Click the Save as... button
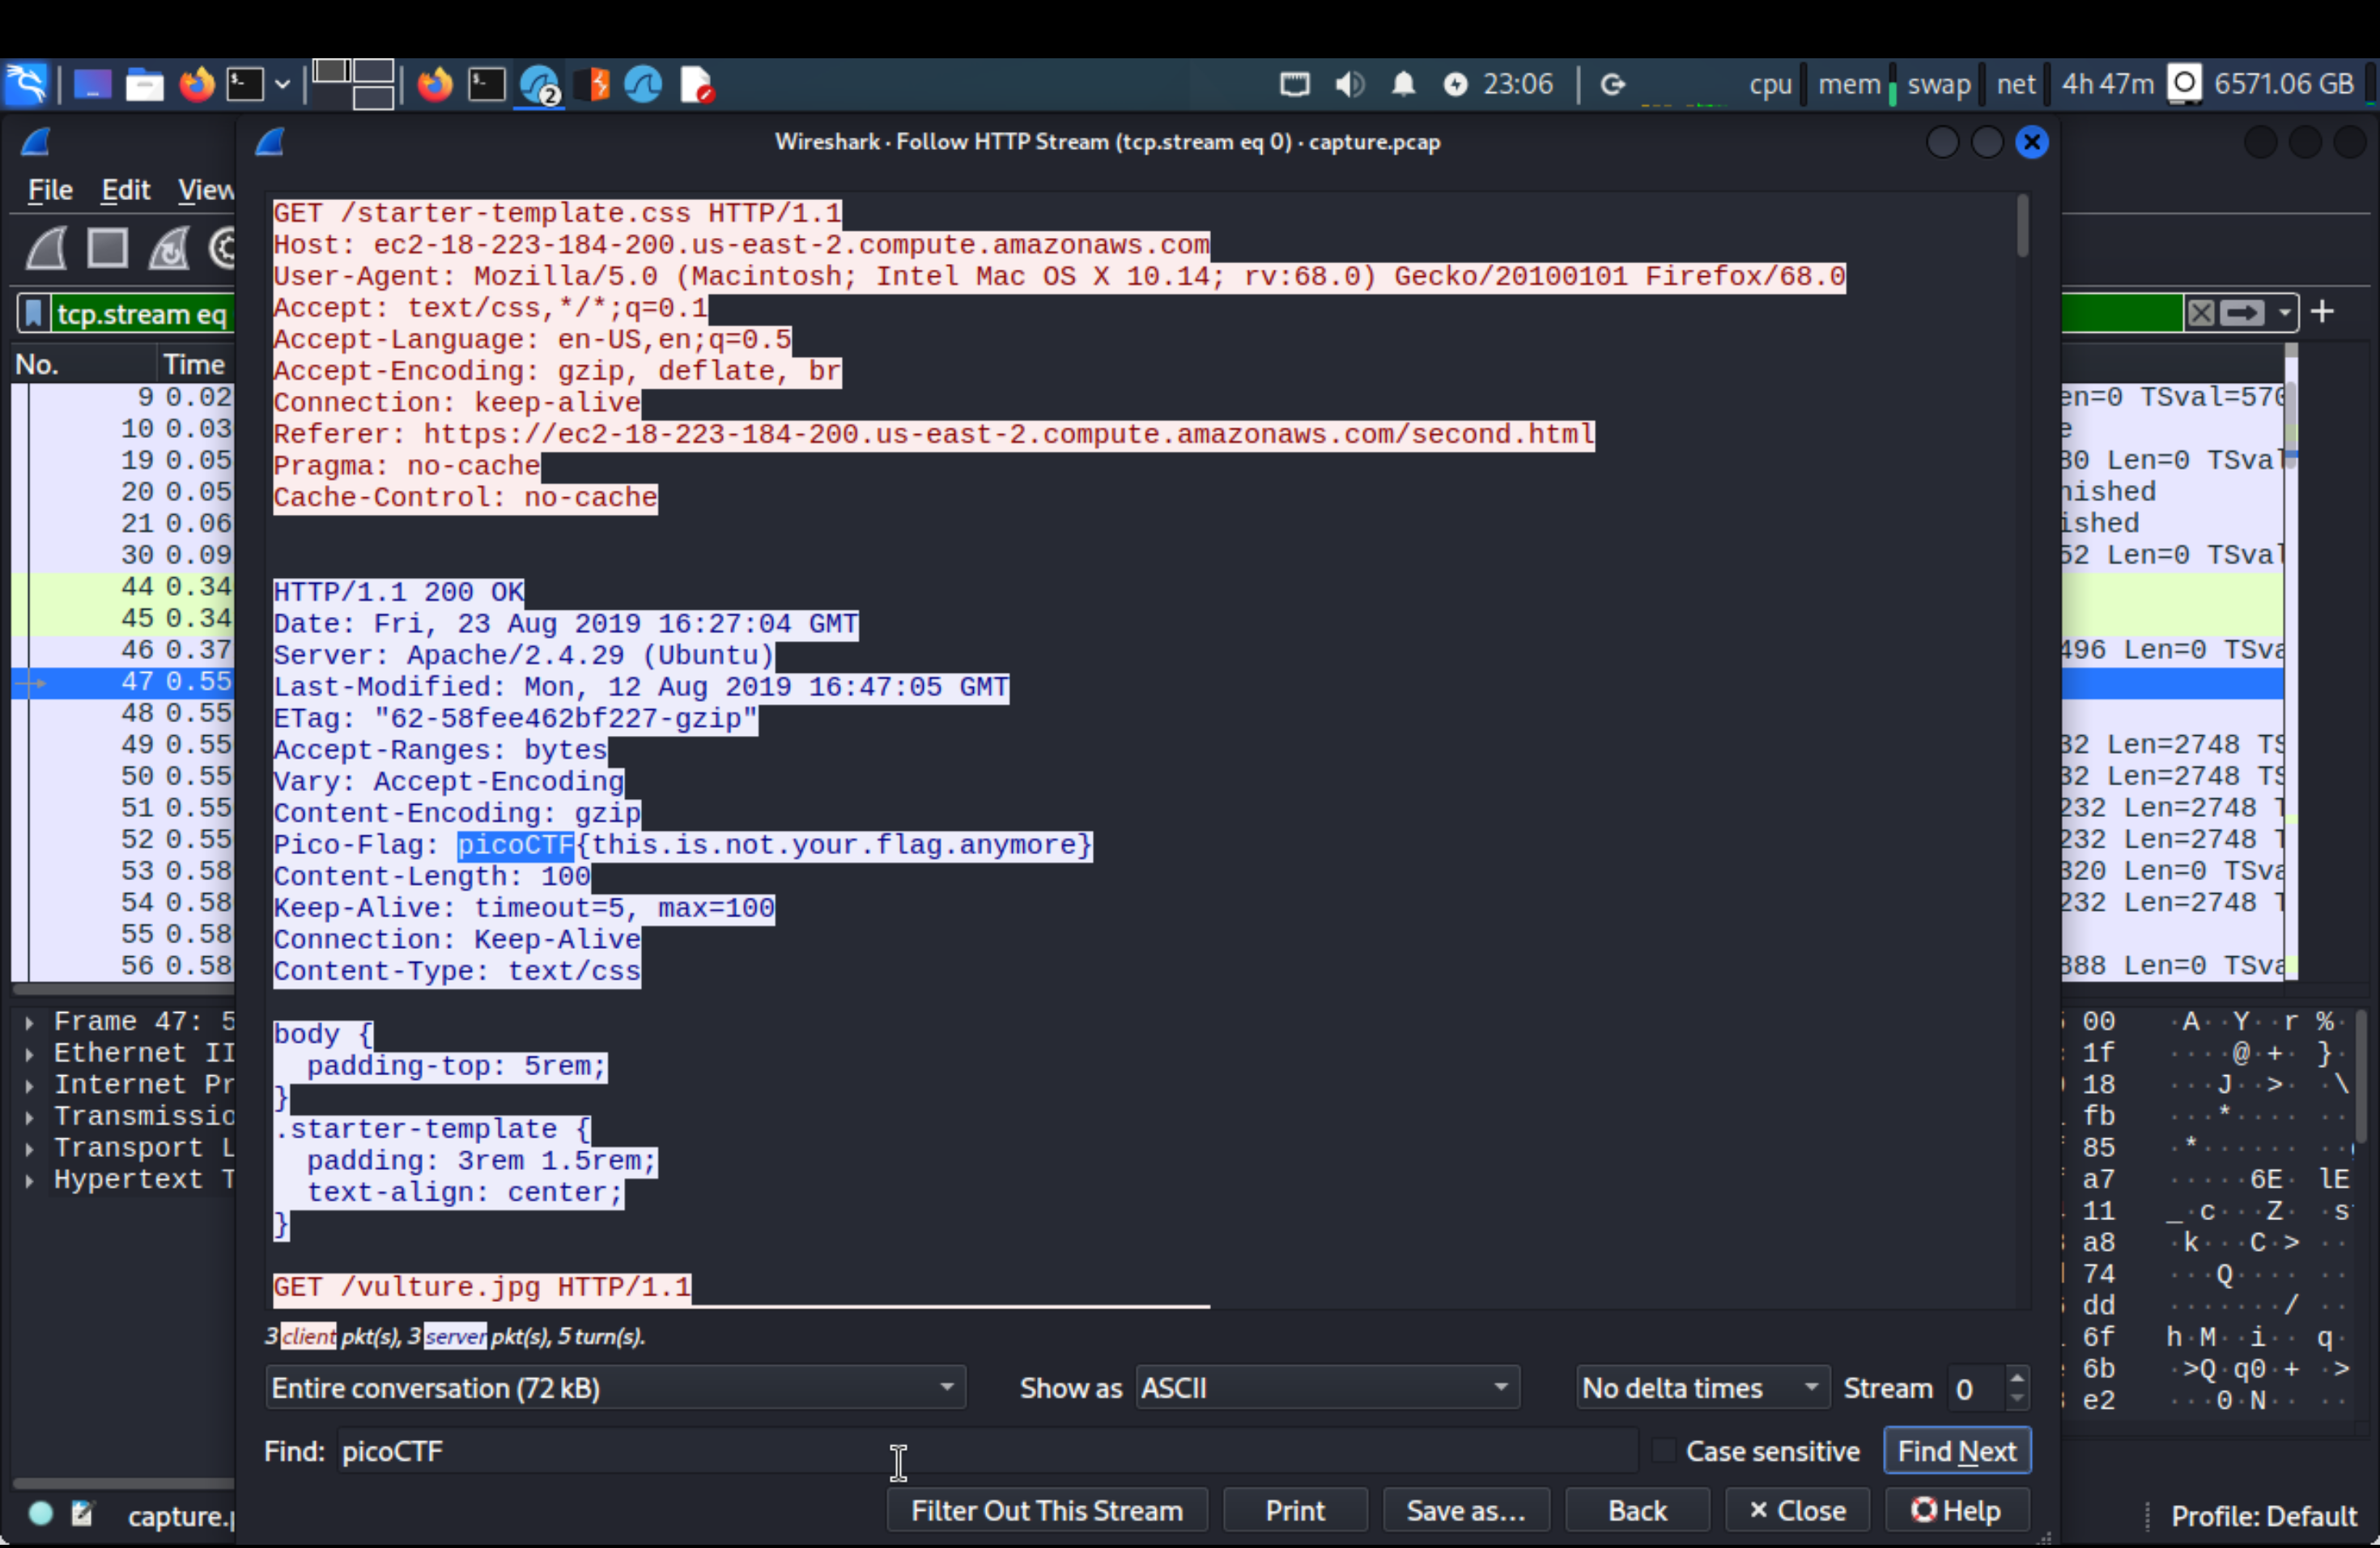This screenshot has width=2380, height=1548. coord(1466,1510)
